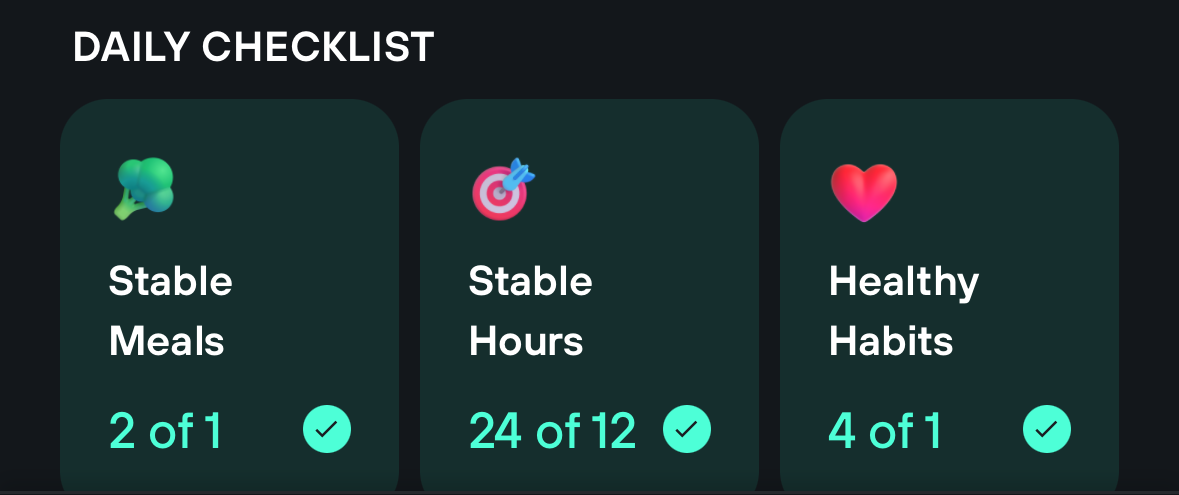The image size is (1179, 495).
Task: Select the "24 of 12" progress count
Action: click(552, 431)
